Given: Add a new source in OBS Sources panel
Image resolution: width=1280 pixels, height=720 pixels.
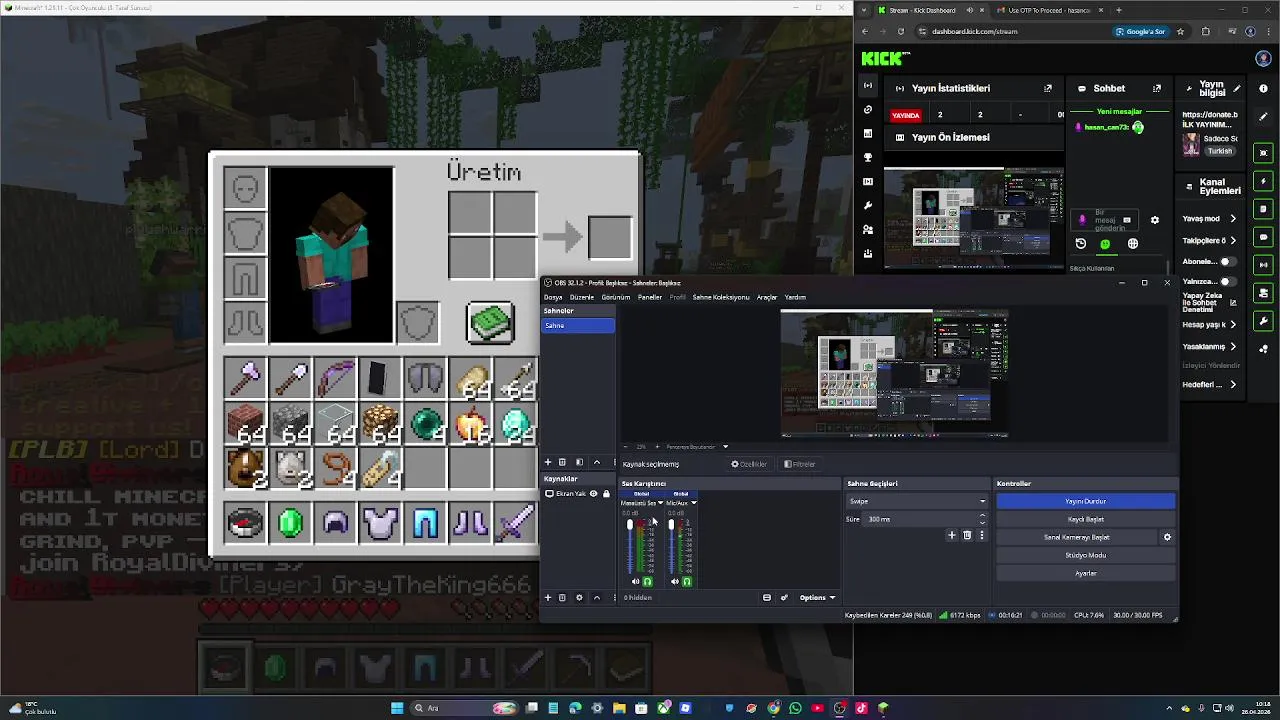Looking at the screenshot, I should [x=547, y=597].
